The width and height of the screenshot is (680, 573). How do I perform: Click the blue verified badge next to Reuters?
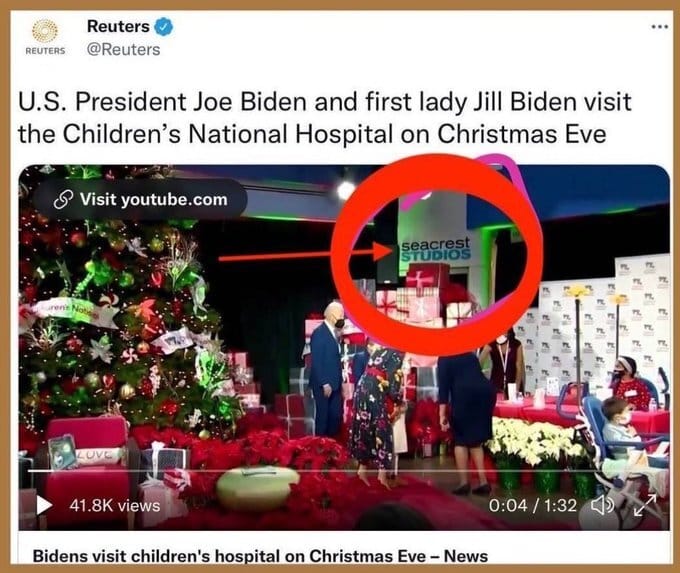click(164, 27)
